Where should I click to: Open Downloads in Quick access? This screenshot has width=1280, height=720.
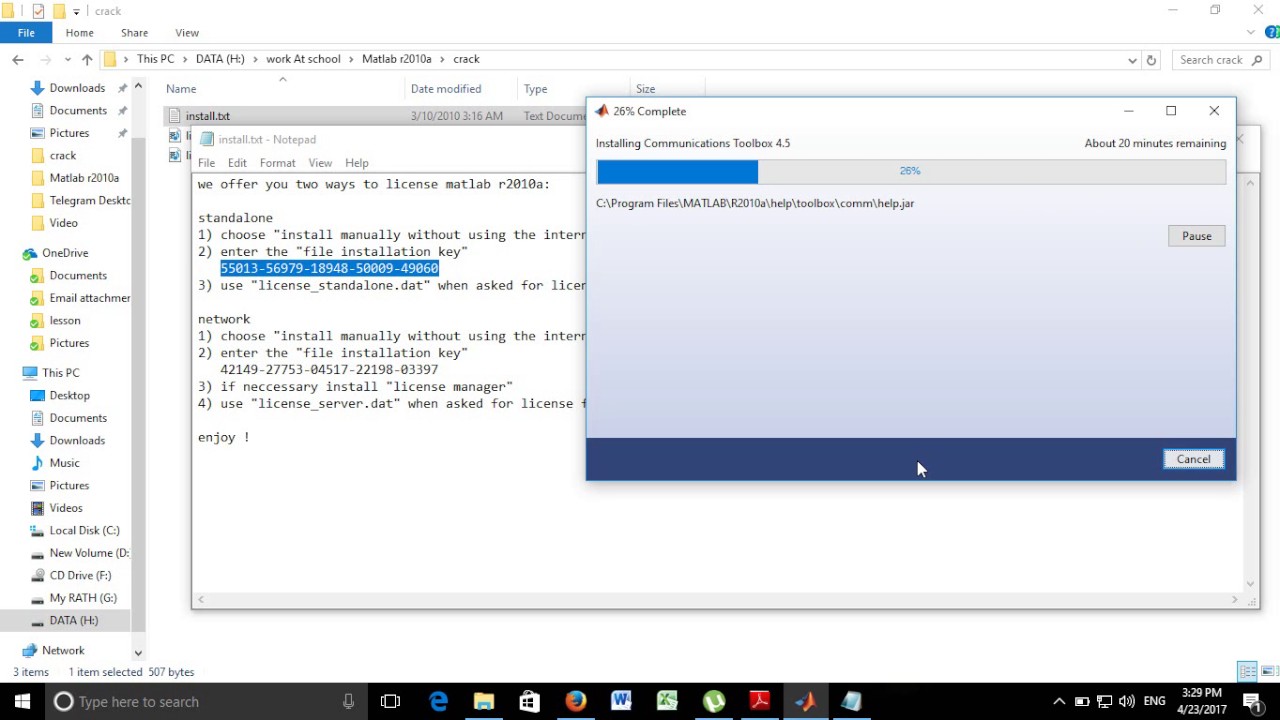click(x=77, y=88)
